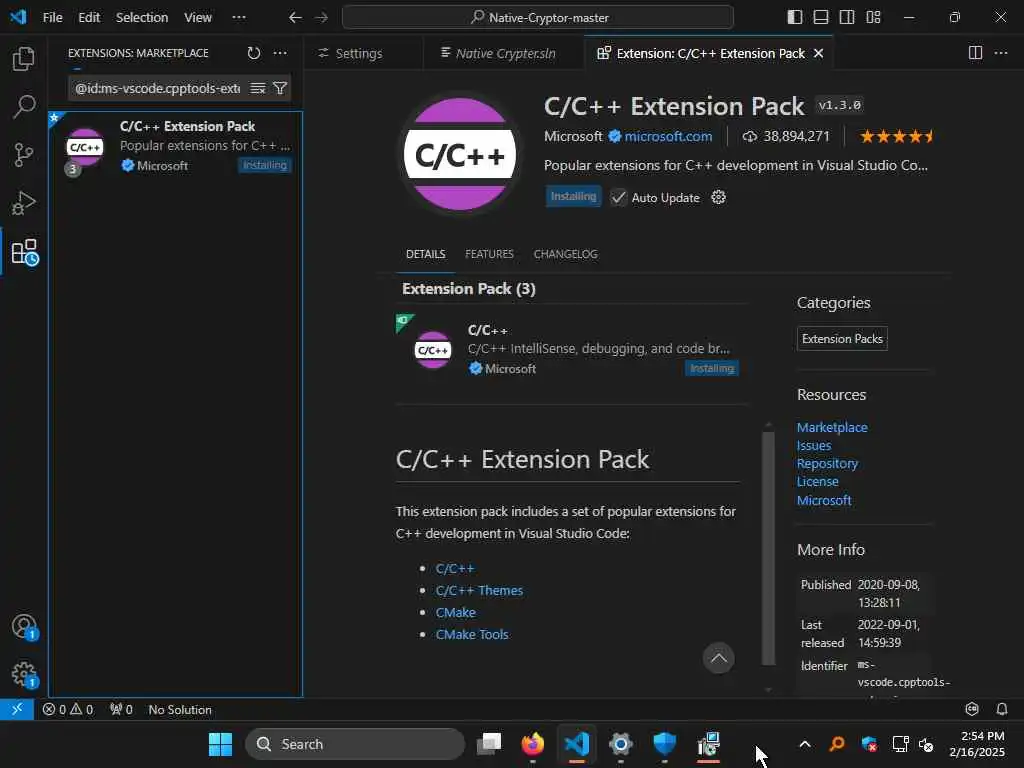Screen dimensions: 1024x768
Task: Open the View menu
Action: click(x=198, y=18)
